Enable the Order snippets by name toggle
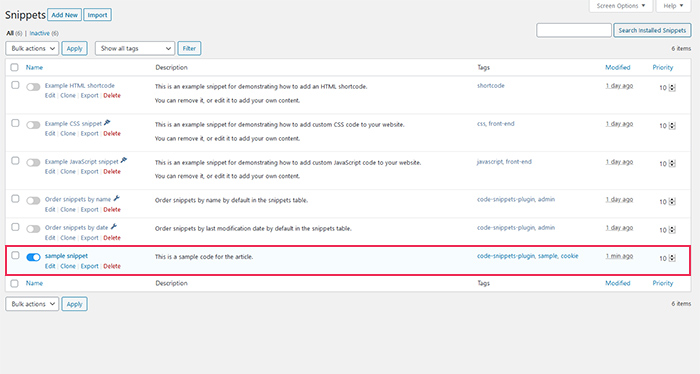This screenshot has height=374, width=700. click(33, 201)
